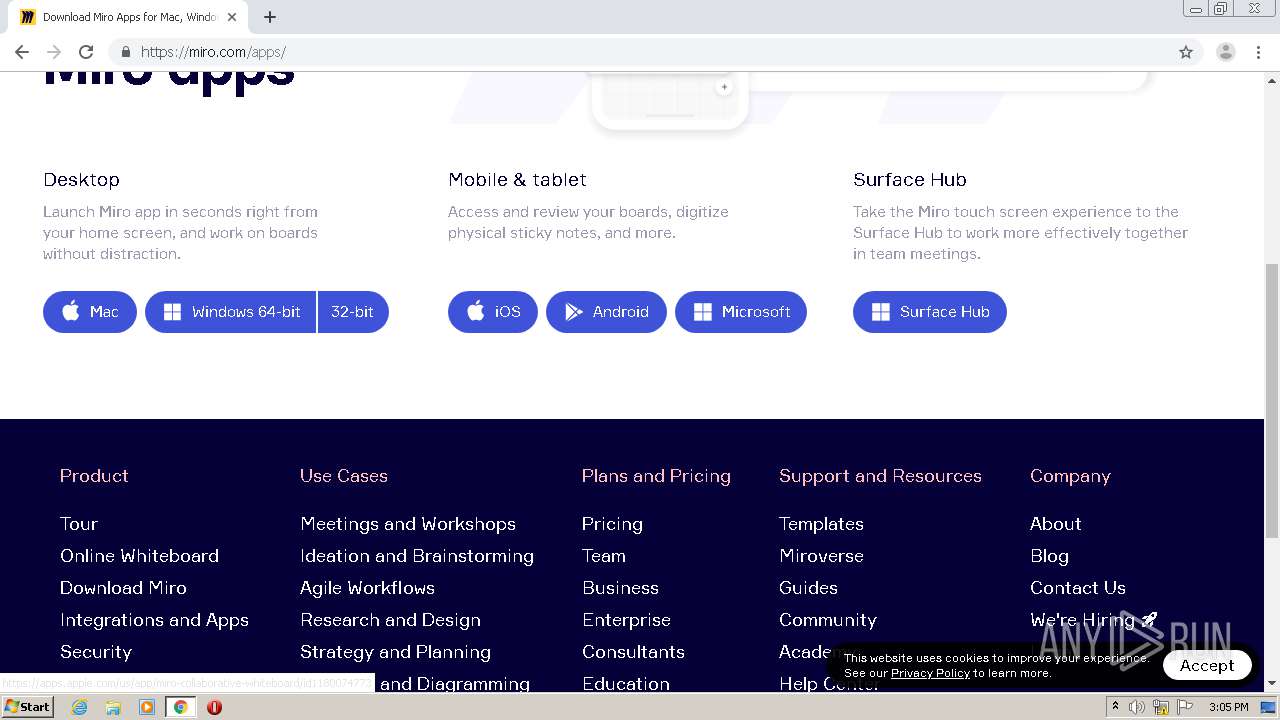Viewport: 1280px width, 720px height.
Task: Open the red taskbar antivirus icon
Action: click(214, 707)
